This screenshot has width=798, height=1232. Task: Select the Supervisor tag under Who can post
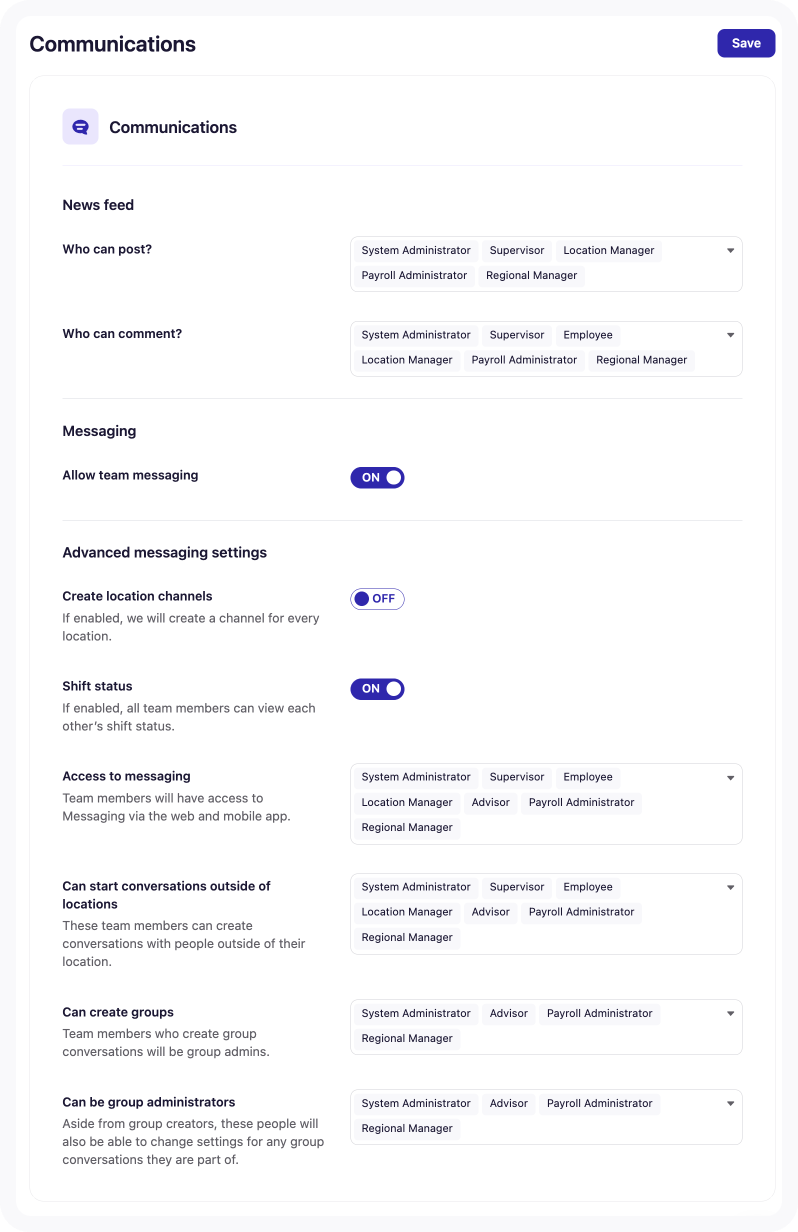516,250
